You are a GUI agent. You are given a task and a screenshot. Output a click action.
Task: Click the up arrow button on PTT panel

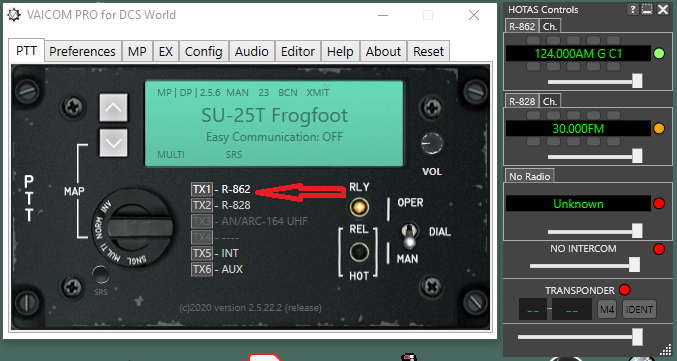click(114, 107)
